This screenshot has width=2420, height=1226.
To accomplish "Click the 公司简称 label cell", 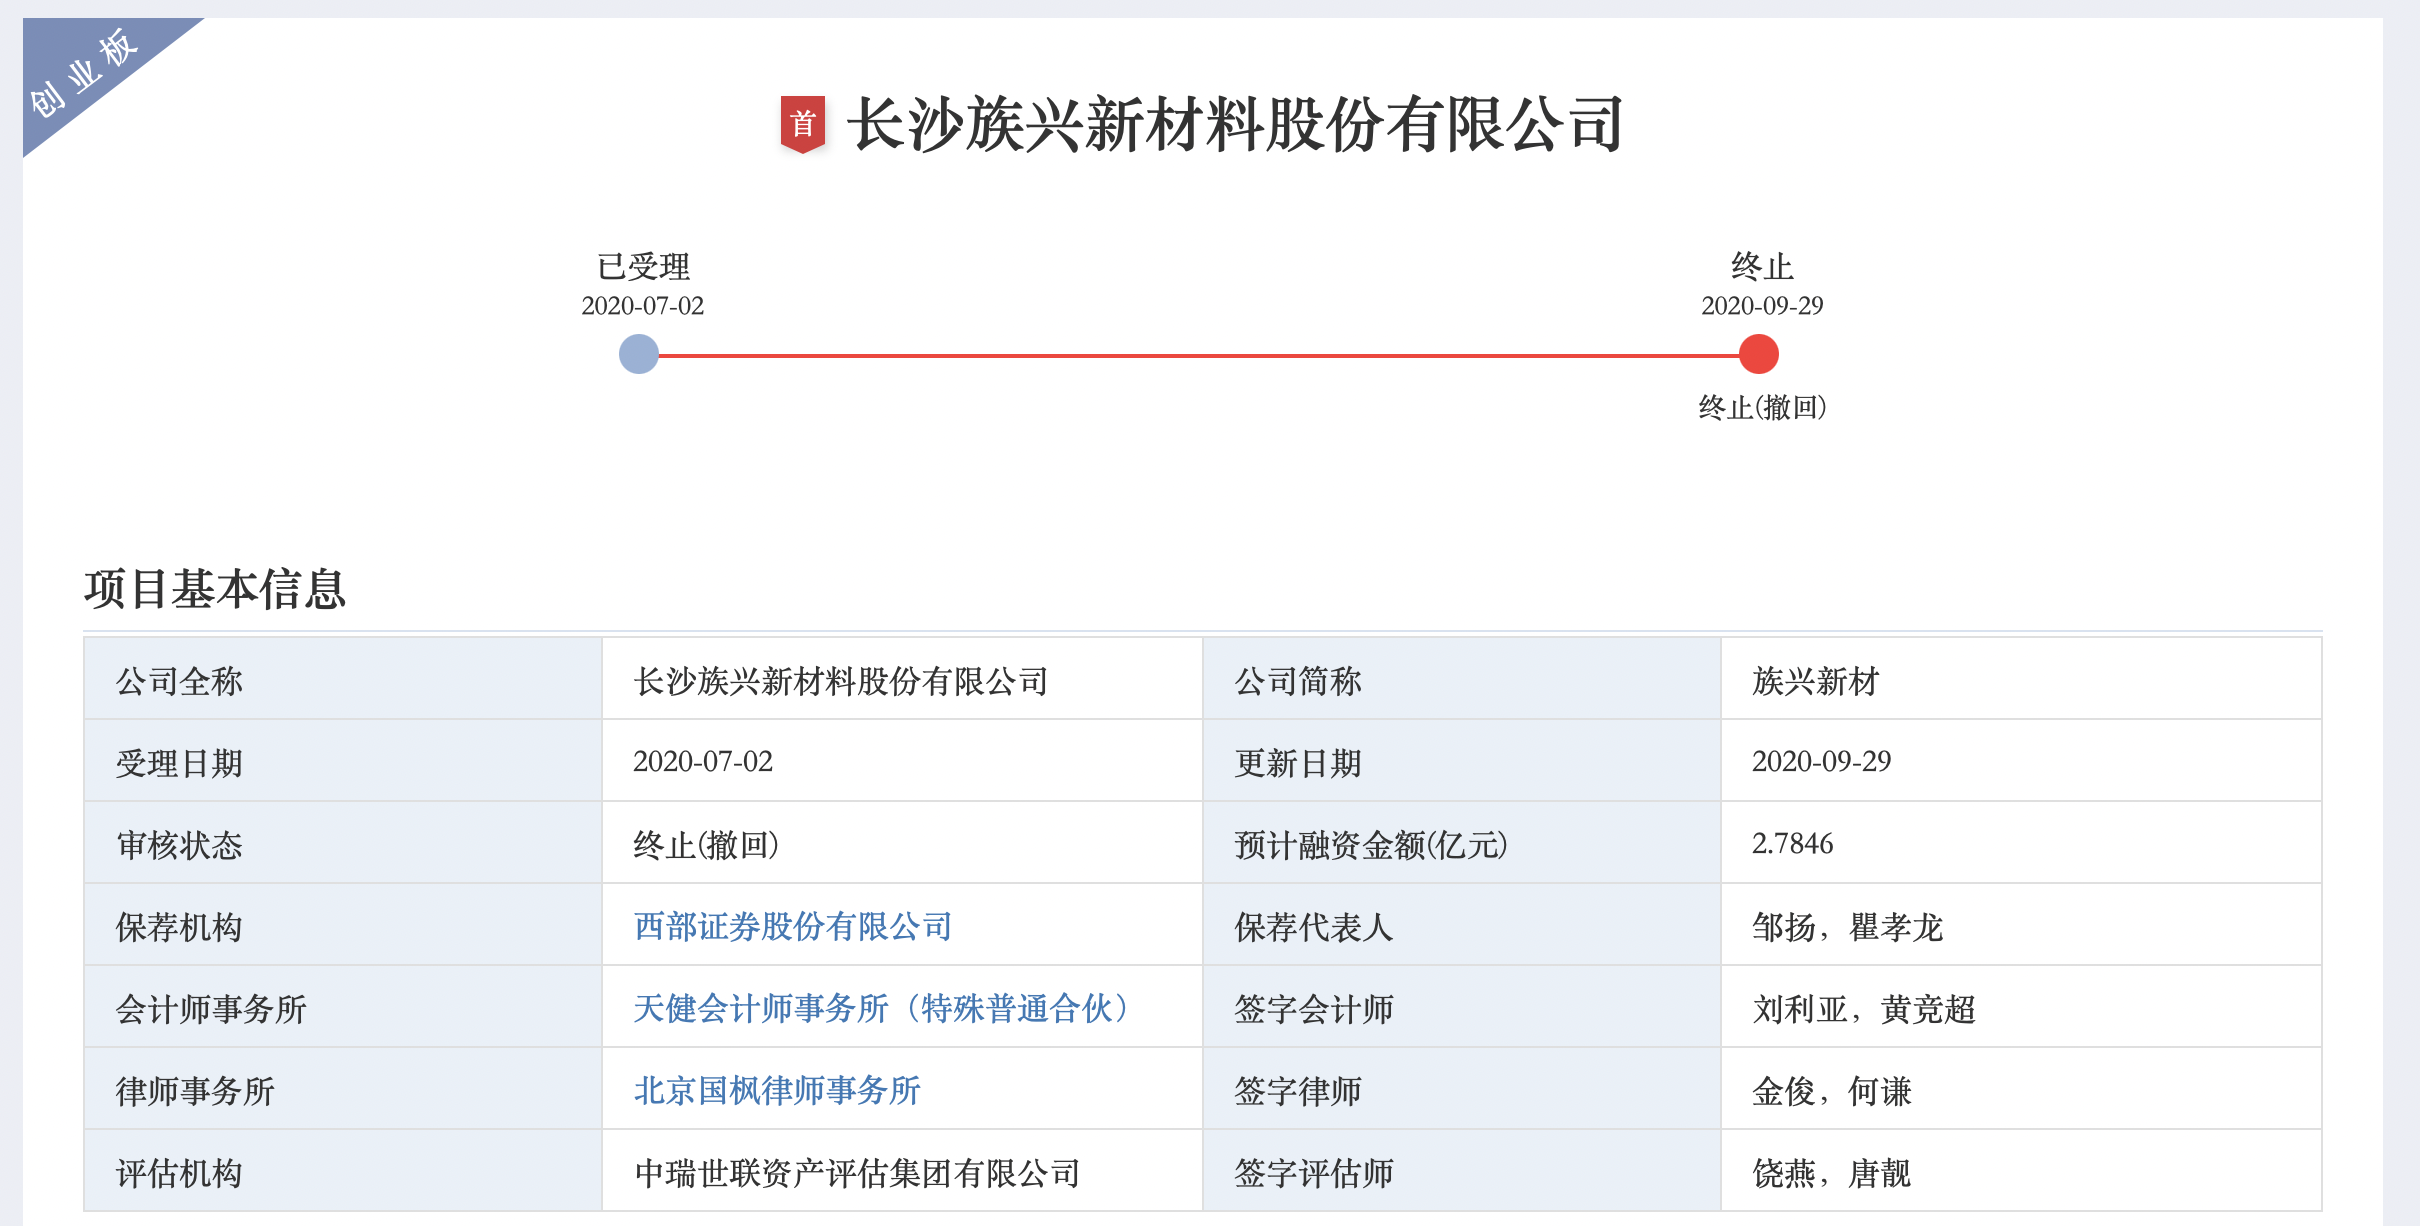I will pyautogui.click(x=1462, y=678).
